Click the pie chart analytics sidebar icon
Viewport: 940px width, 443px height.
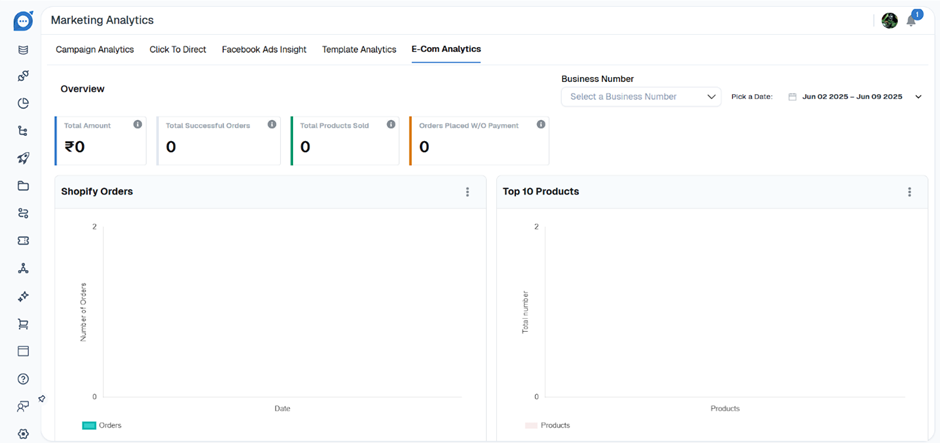click(x=23, y=103)
